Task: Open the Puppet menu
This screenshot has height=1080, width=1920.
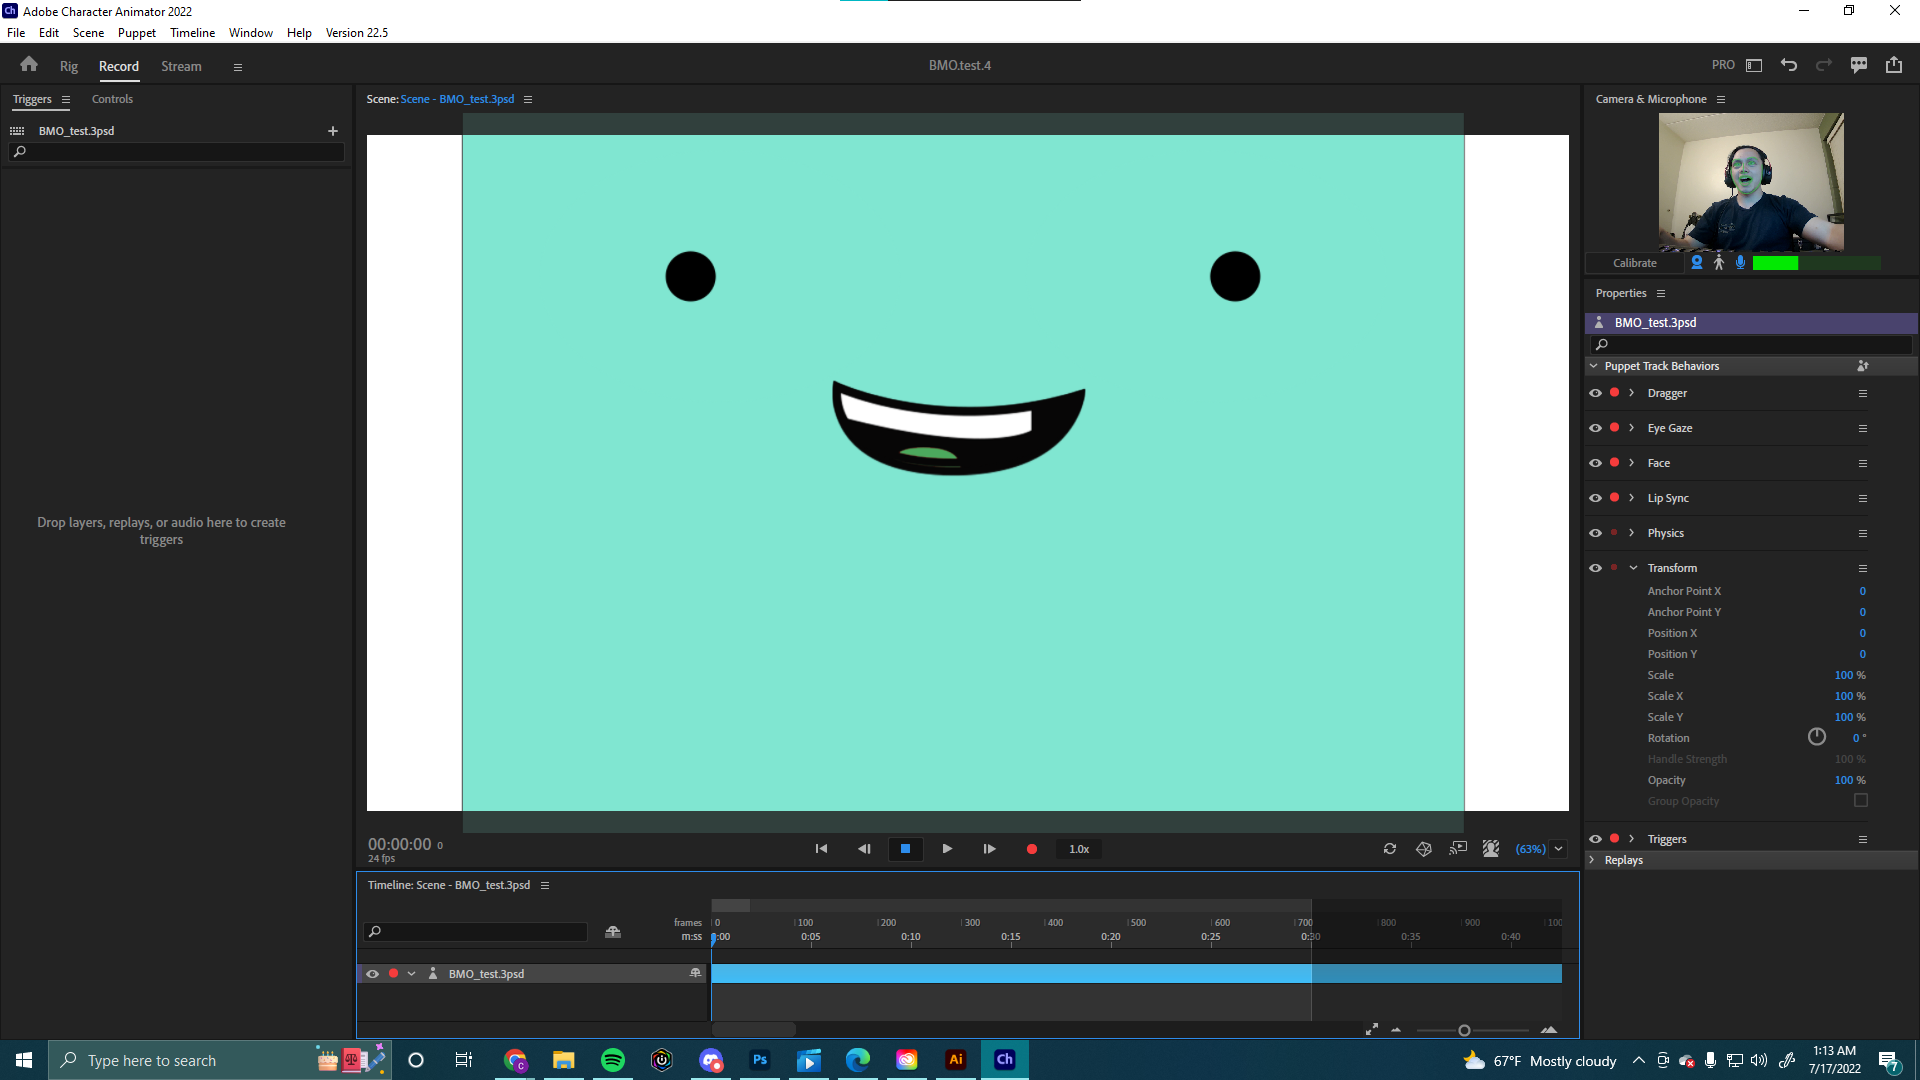Action: point(136,32)
